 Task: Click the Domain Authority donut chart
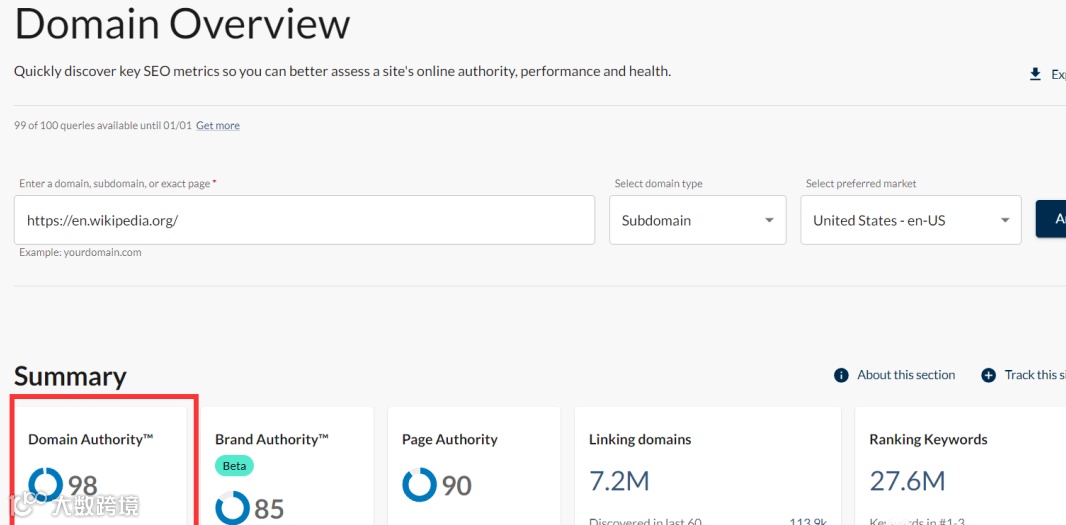click(46, 485)
